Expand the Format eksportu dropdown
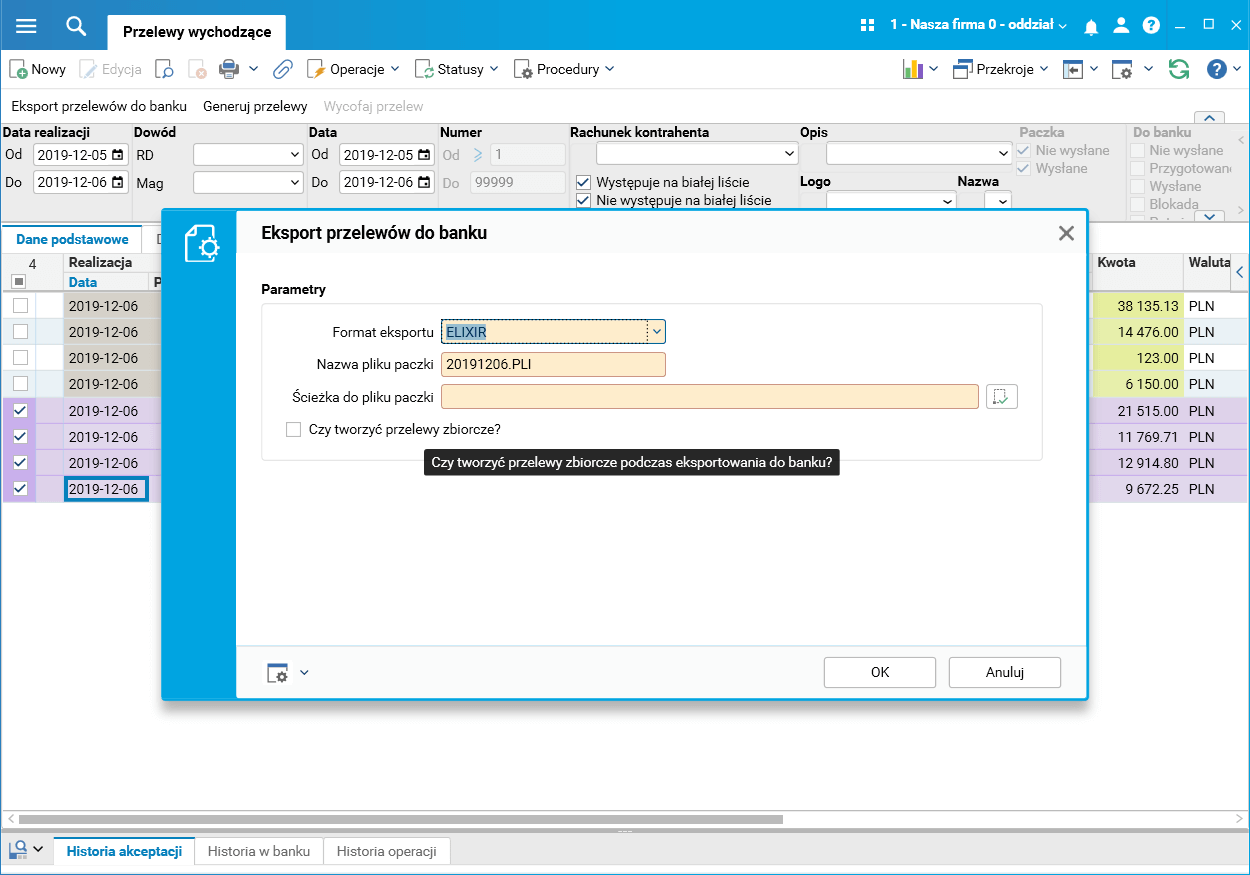1250x875 pixels. (x=657, y=332)
